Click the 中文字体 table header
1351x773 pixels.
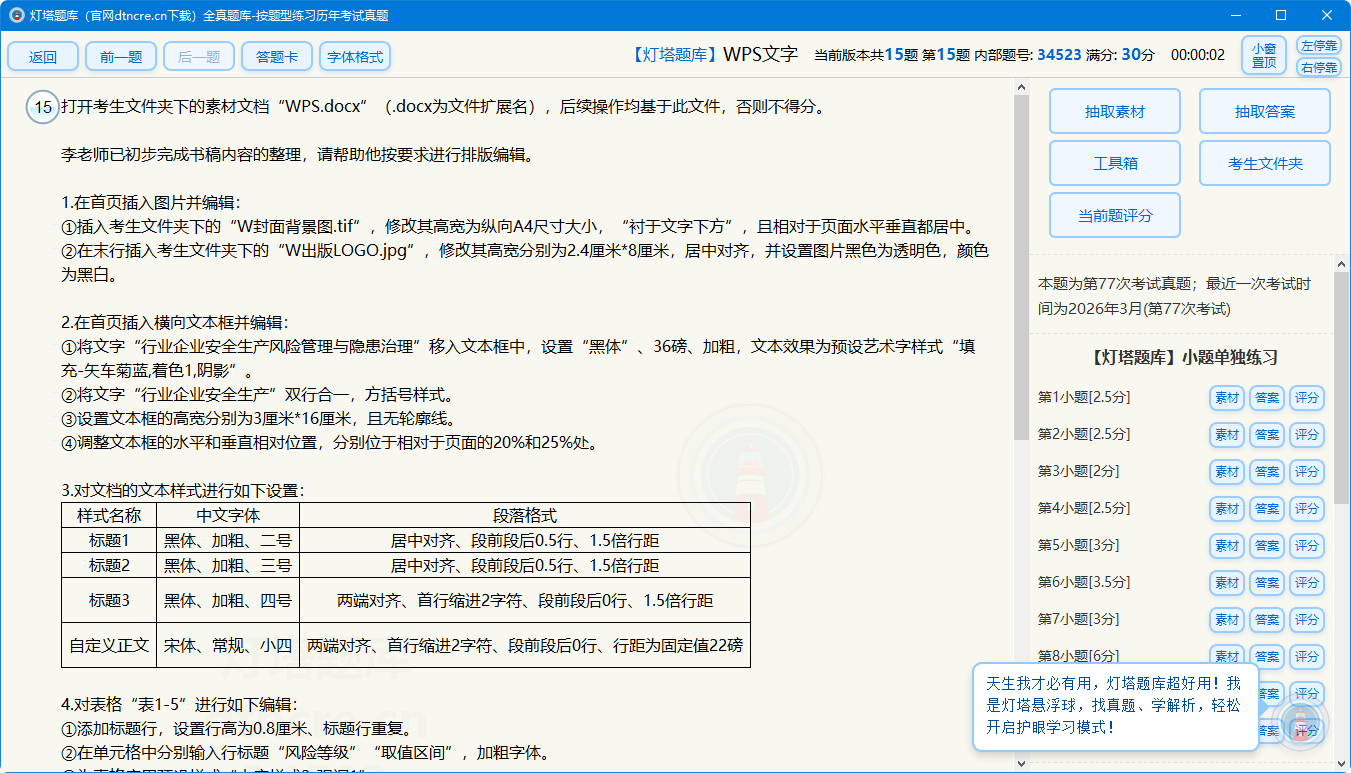coord(228,515)
